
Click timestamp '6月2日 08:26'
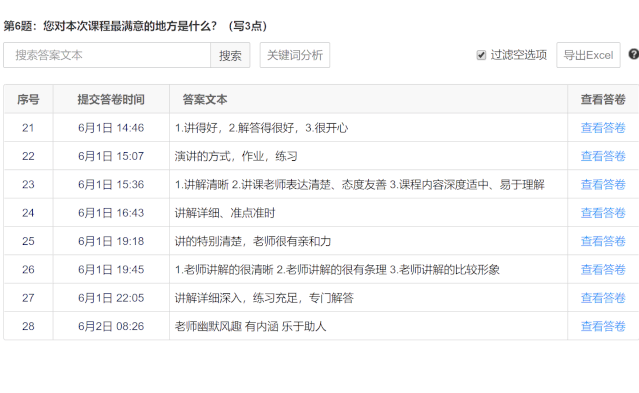(111, 326)
